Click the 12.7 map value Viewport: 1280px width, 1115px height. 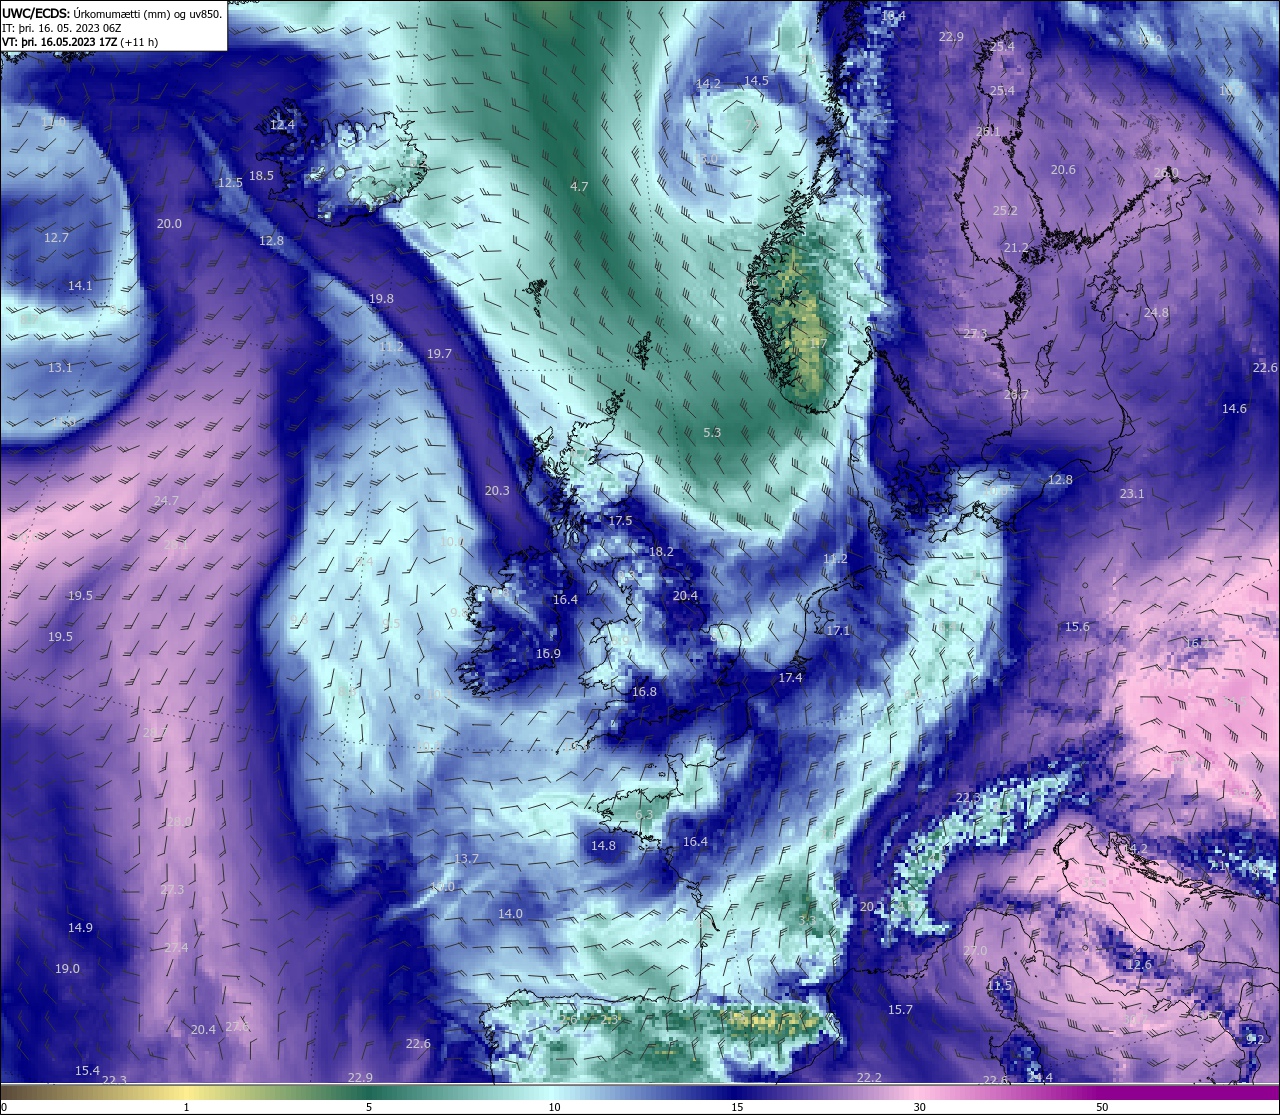click(57, 238)
